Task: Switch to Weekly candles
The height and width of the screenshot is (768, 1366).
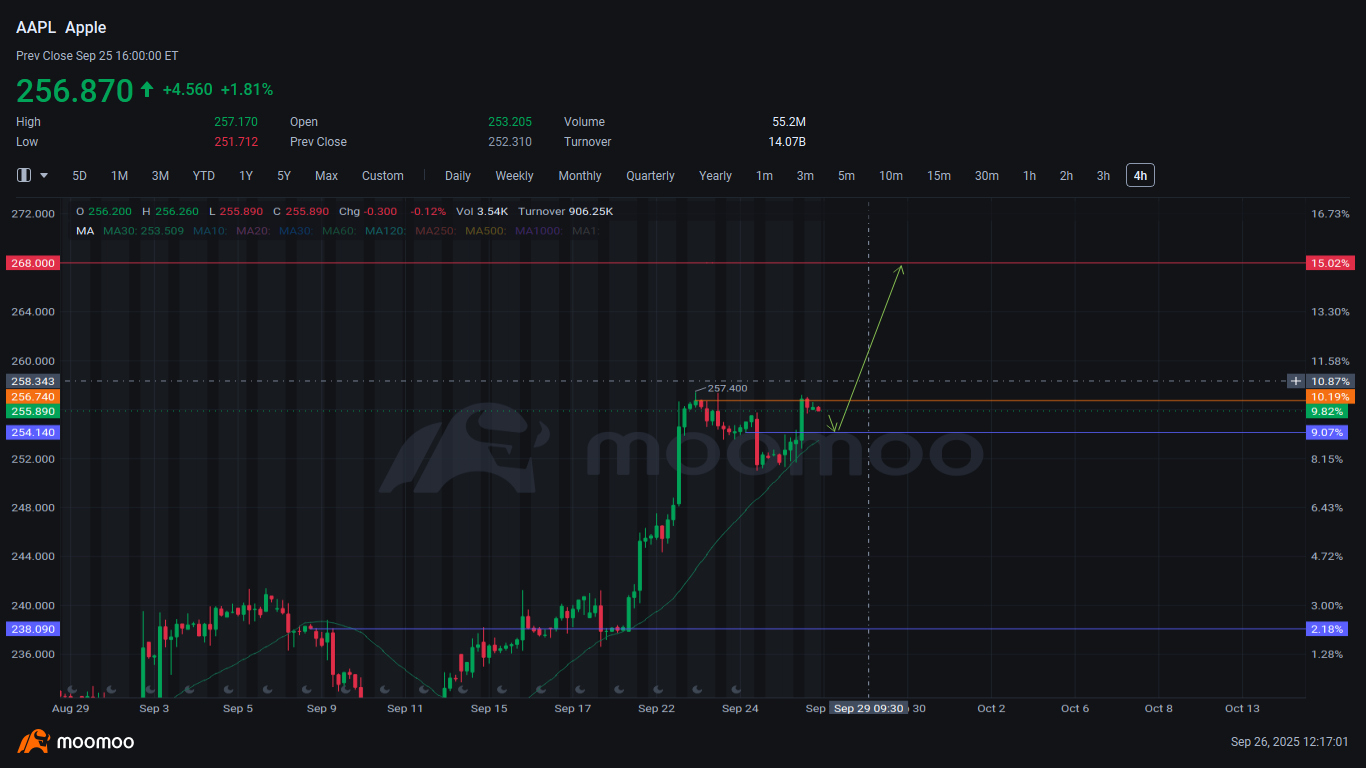Action: [514, 176]
